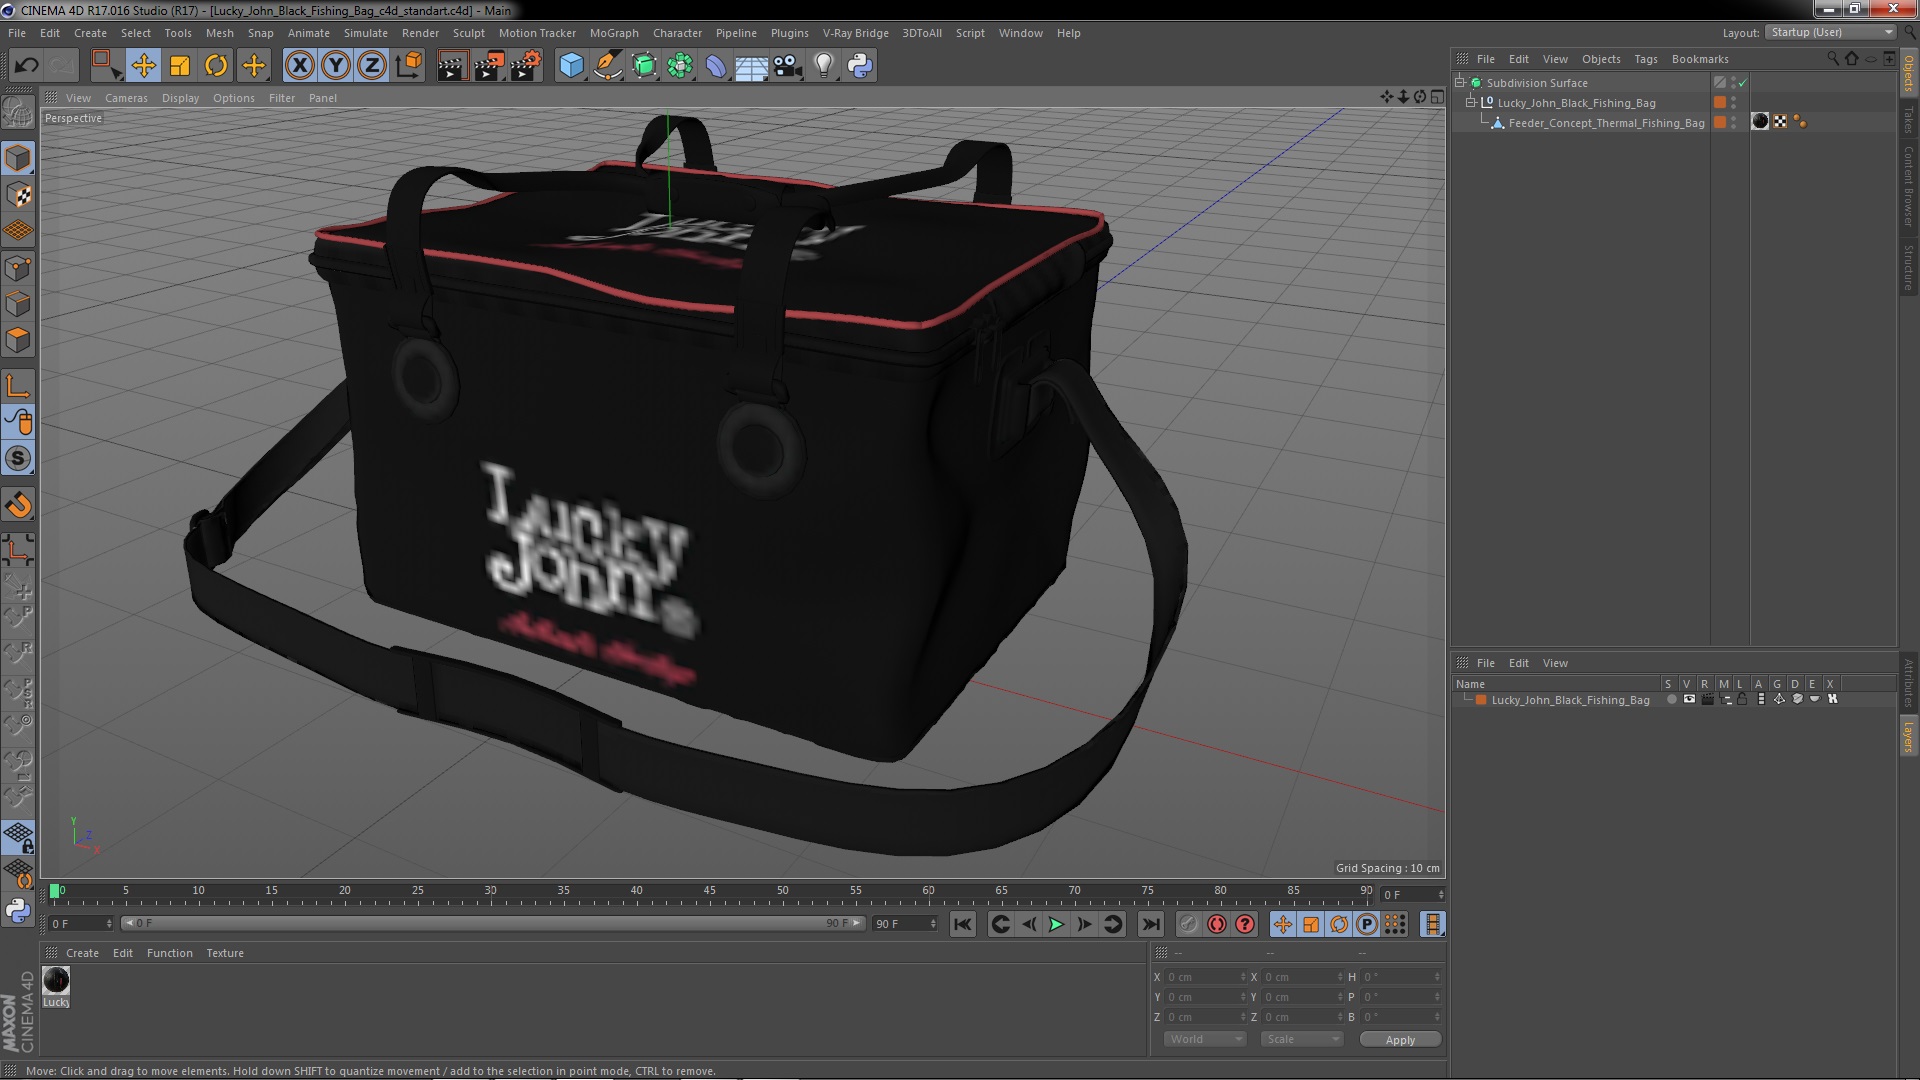Open the World coordinate system dropdown
The image size is (1920, 1080).
tap(1204, 1039)
